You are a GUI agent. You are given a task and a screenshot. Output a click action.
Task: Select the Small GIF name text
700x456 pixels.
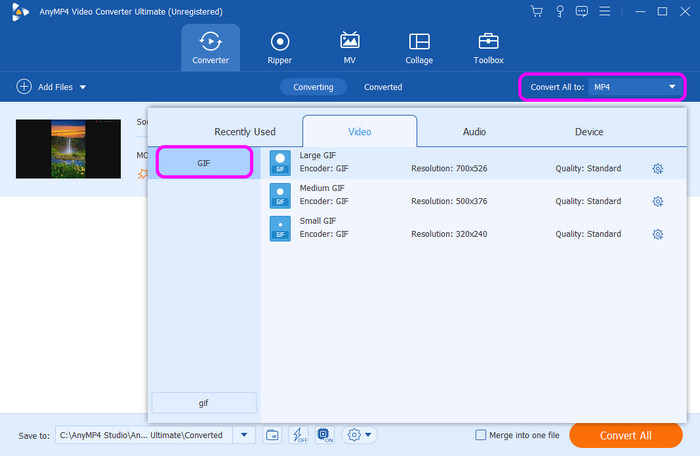click(x=317, y=221)
